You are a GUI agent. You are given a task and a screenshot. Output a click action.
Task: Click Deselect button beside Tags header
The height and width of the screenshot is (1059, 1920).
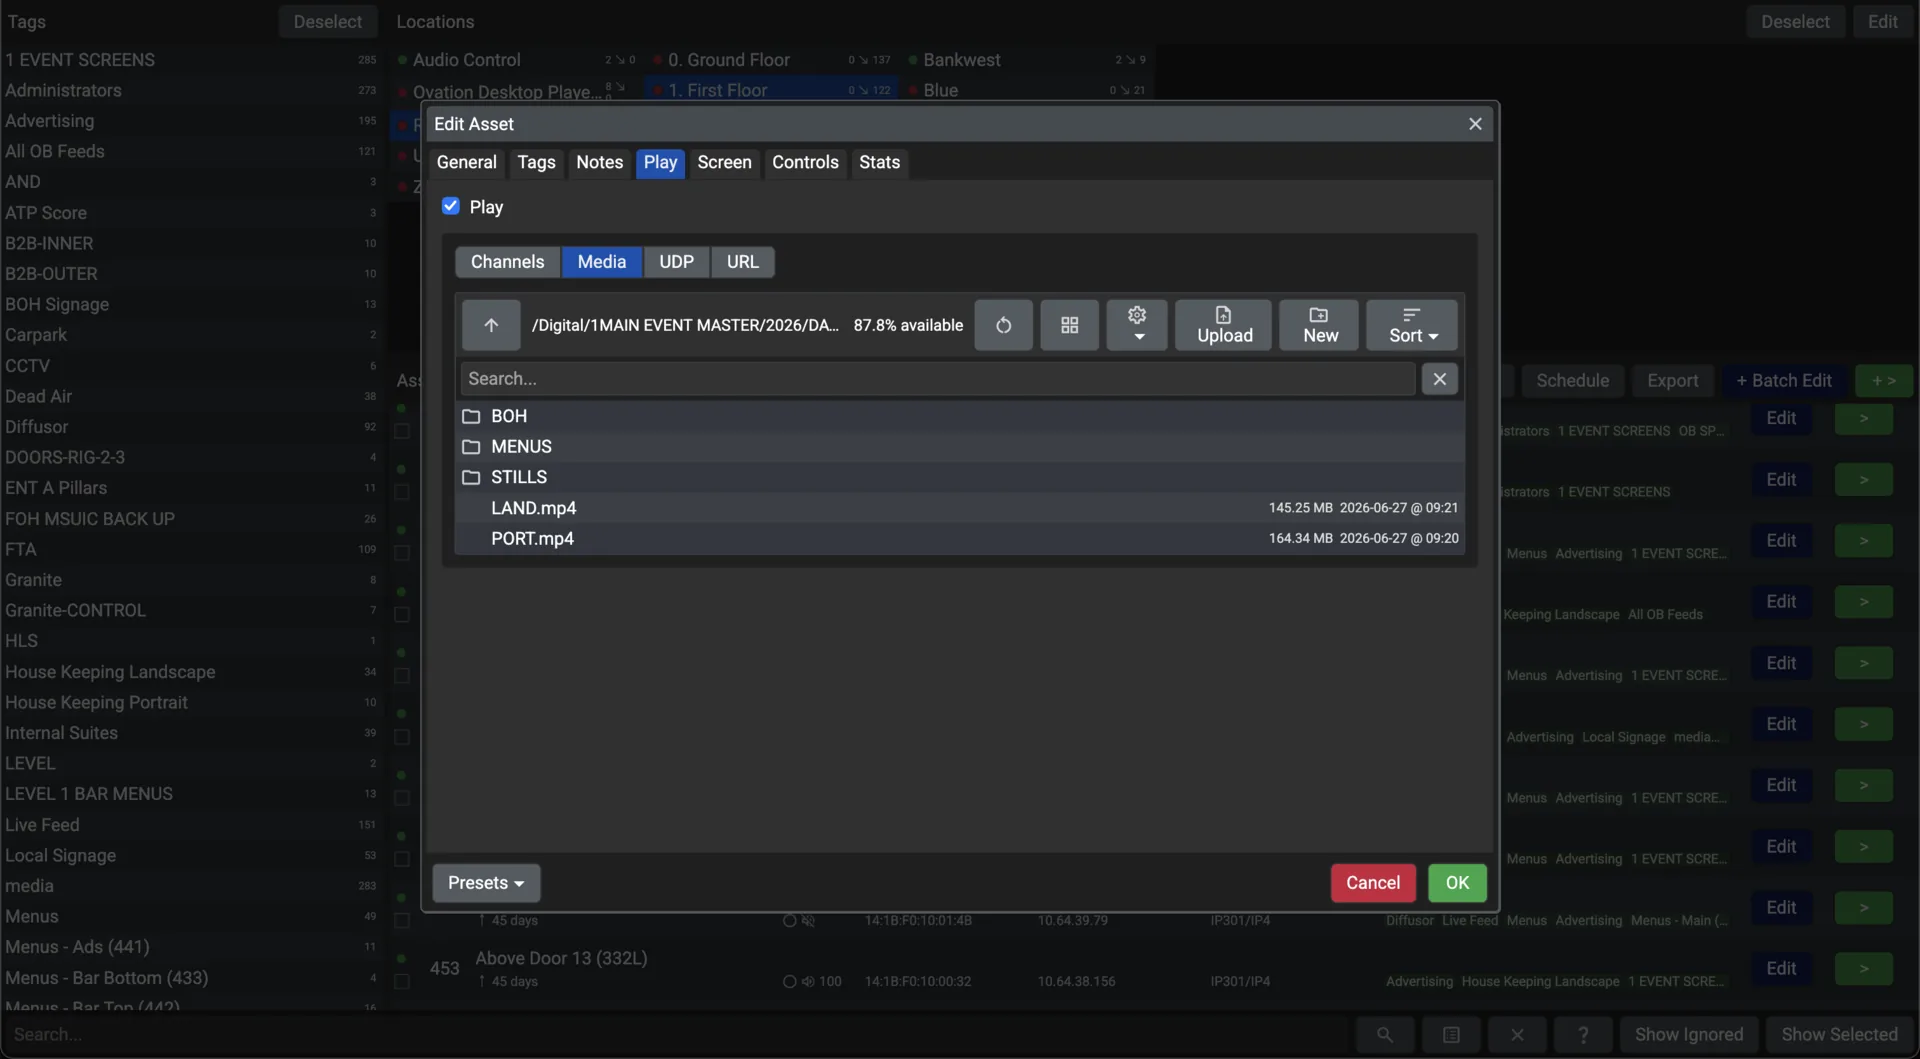[x=327, y=22]
